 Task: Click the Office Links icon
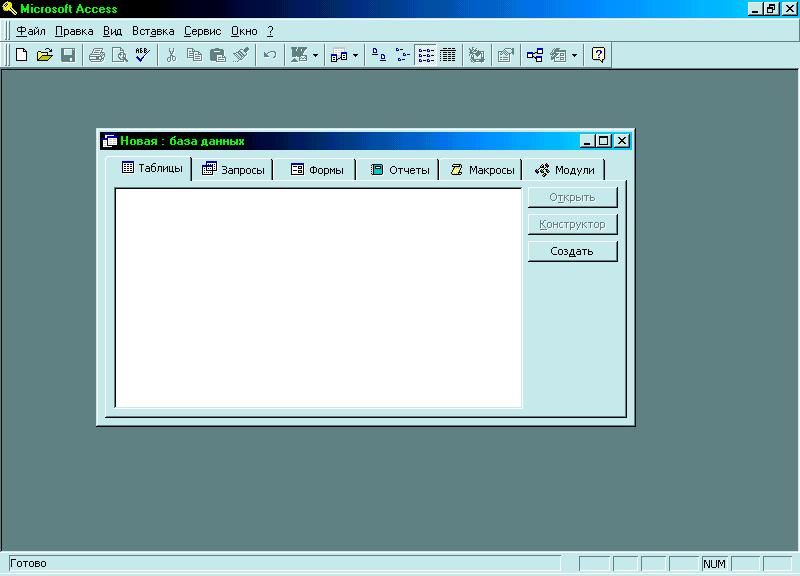click(299, 55)
